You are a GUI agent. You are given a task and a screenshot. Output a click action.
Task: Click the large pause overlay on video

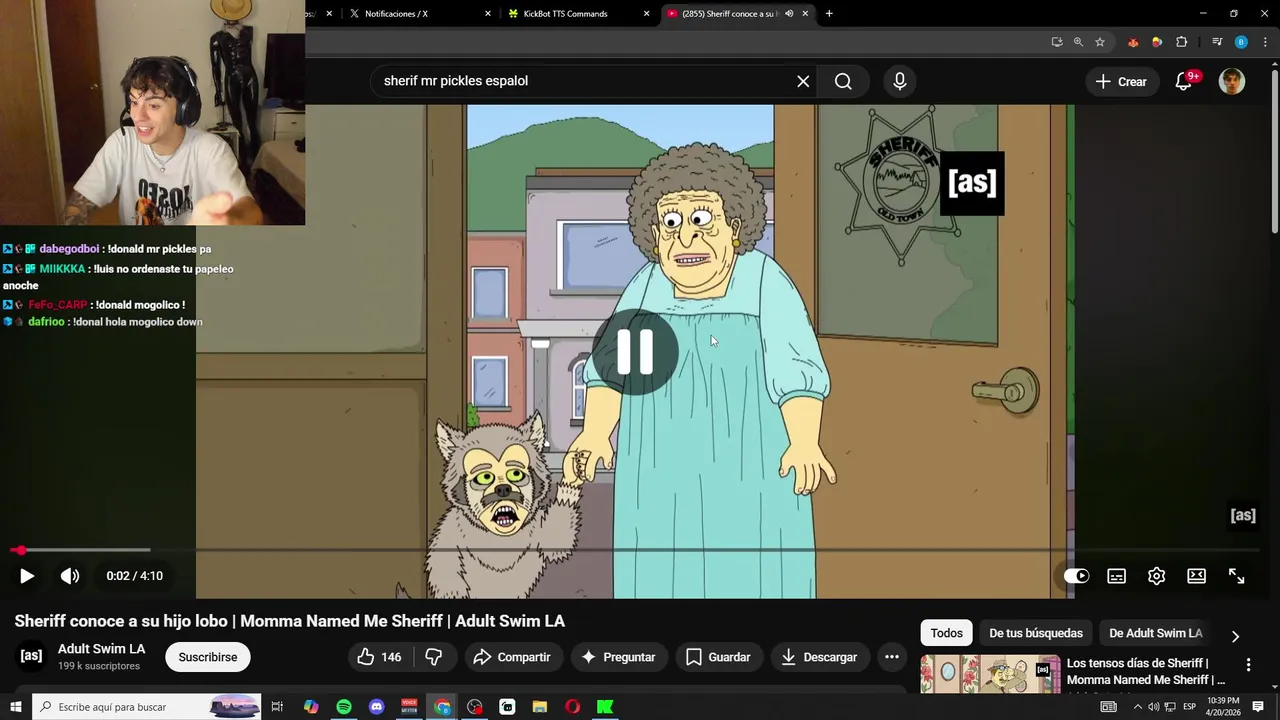tap(635, 352)
